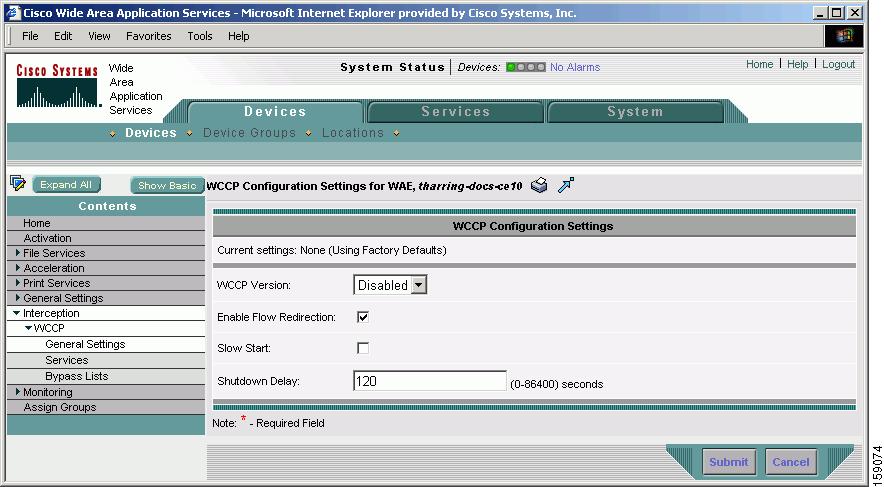
Task: Toggle the Enable Flow Redirection checkbox
Action: point(363,317)
